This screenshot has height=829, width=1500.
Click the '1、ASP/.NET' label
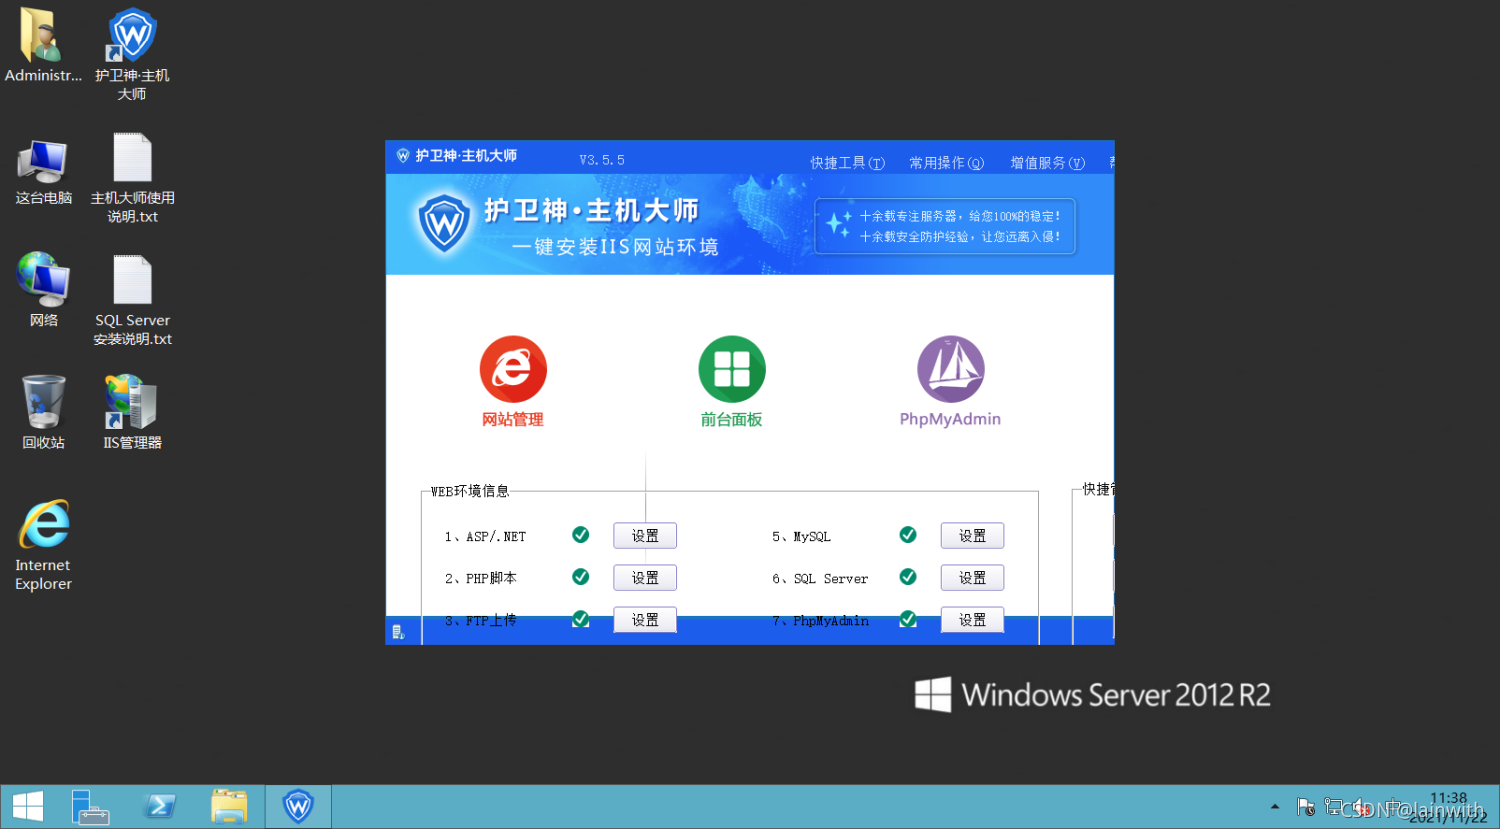click(x=485, y=537)
